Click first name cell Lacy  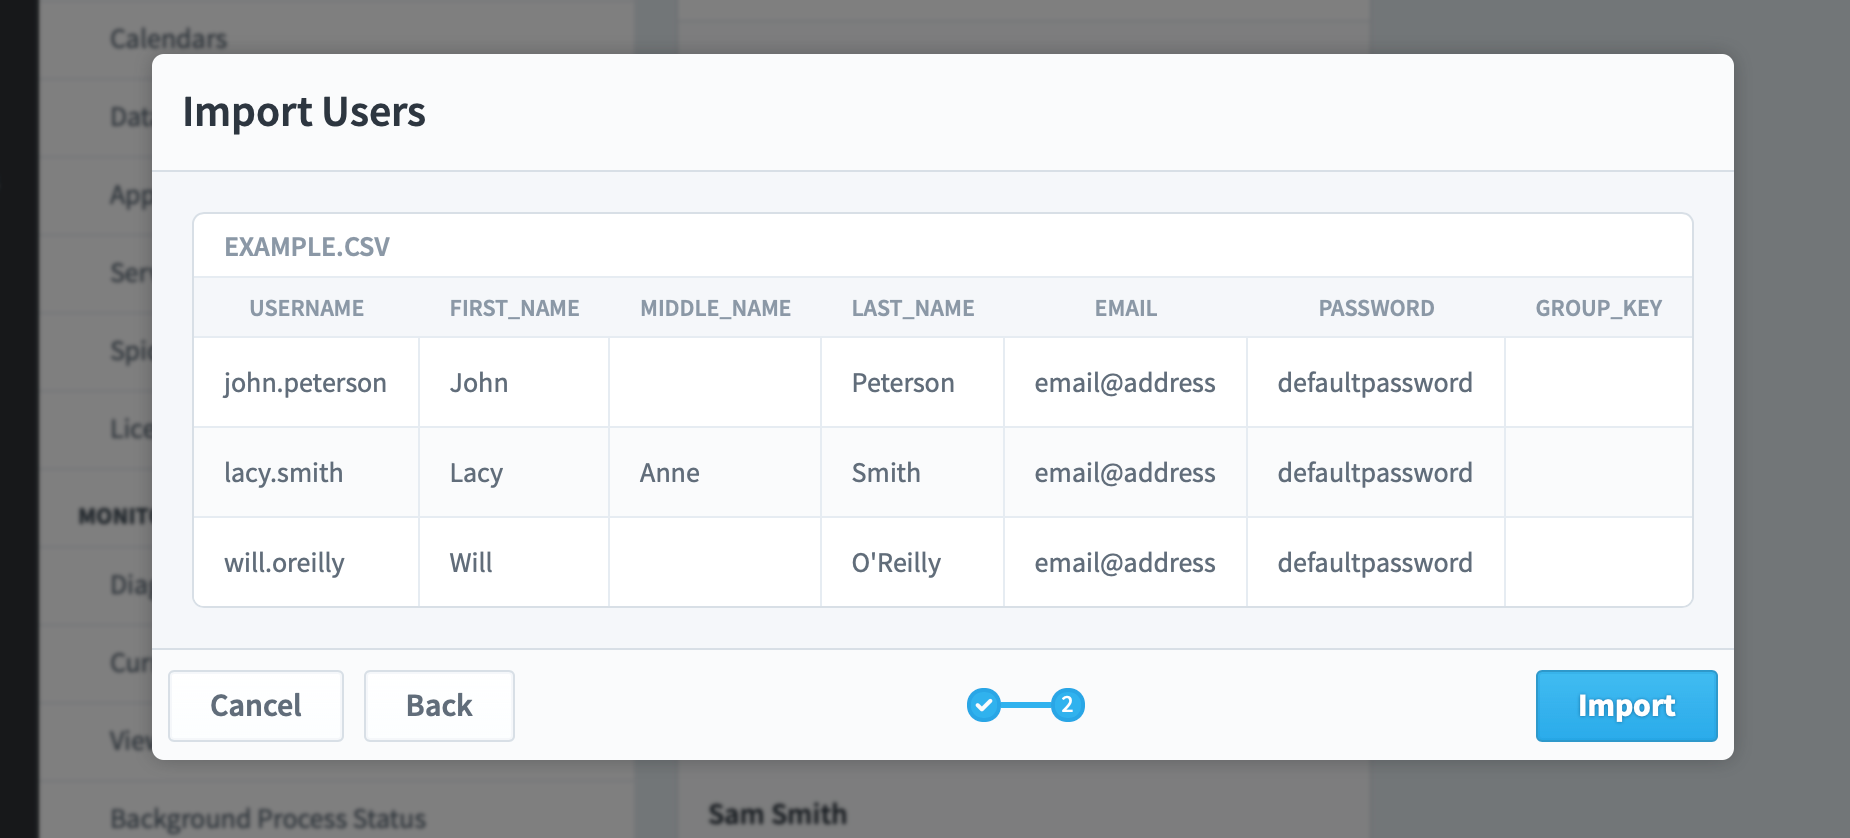514,472
